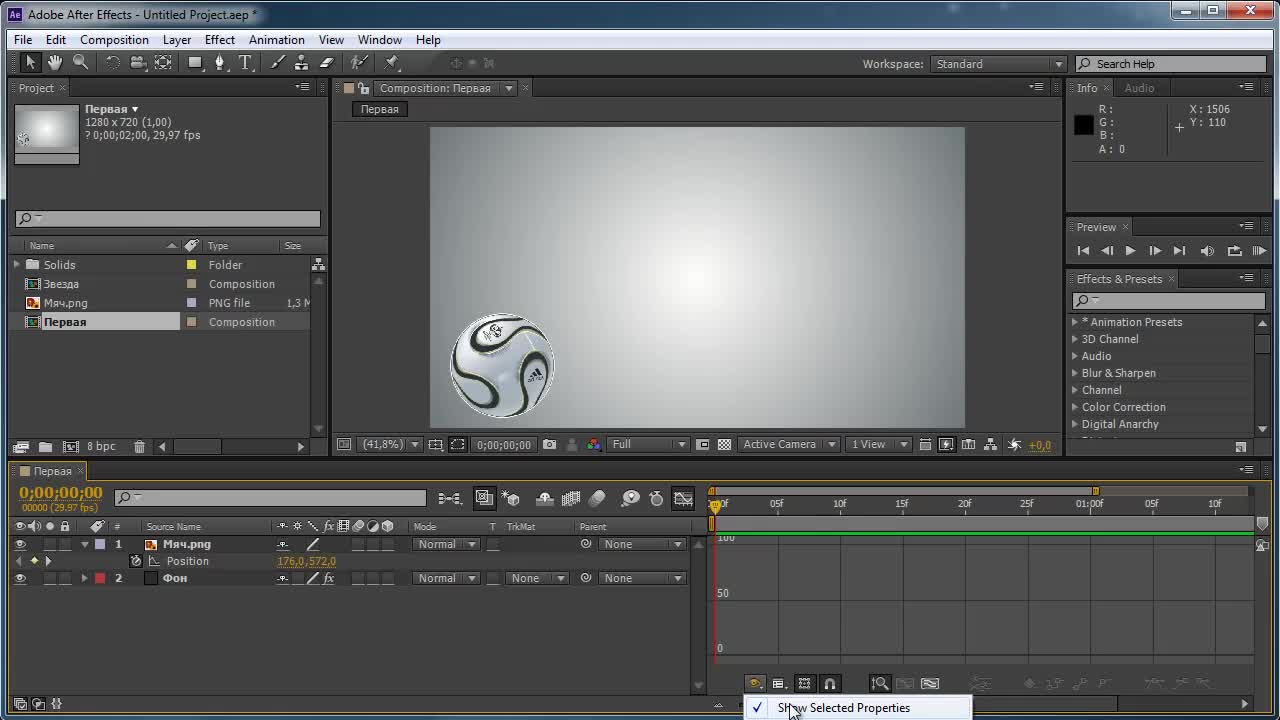This screenshot has height=720, width=1280.
Task: Open Brainstorm lightbulb icon
Action: [x=630, y=498]
